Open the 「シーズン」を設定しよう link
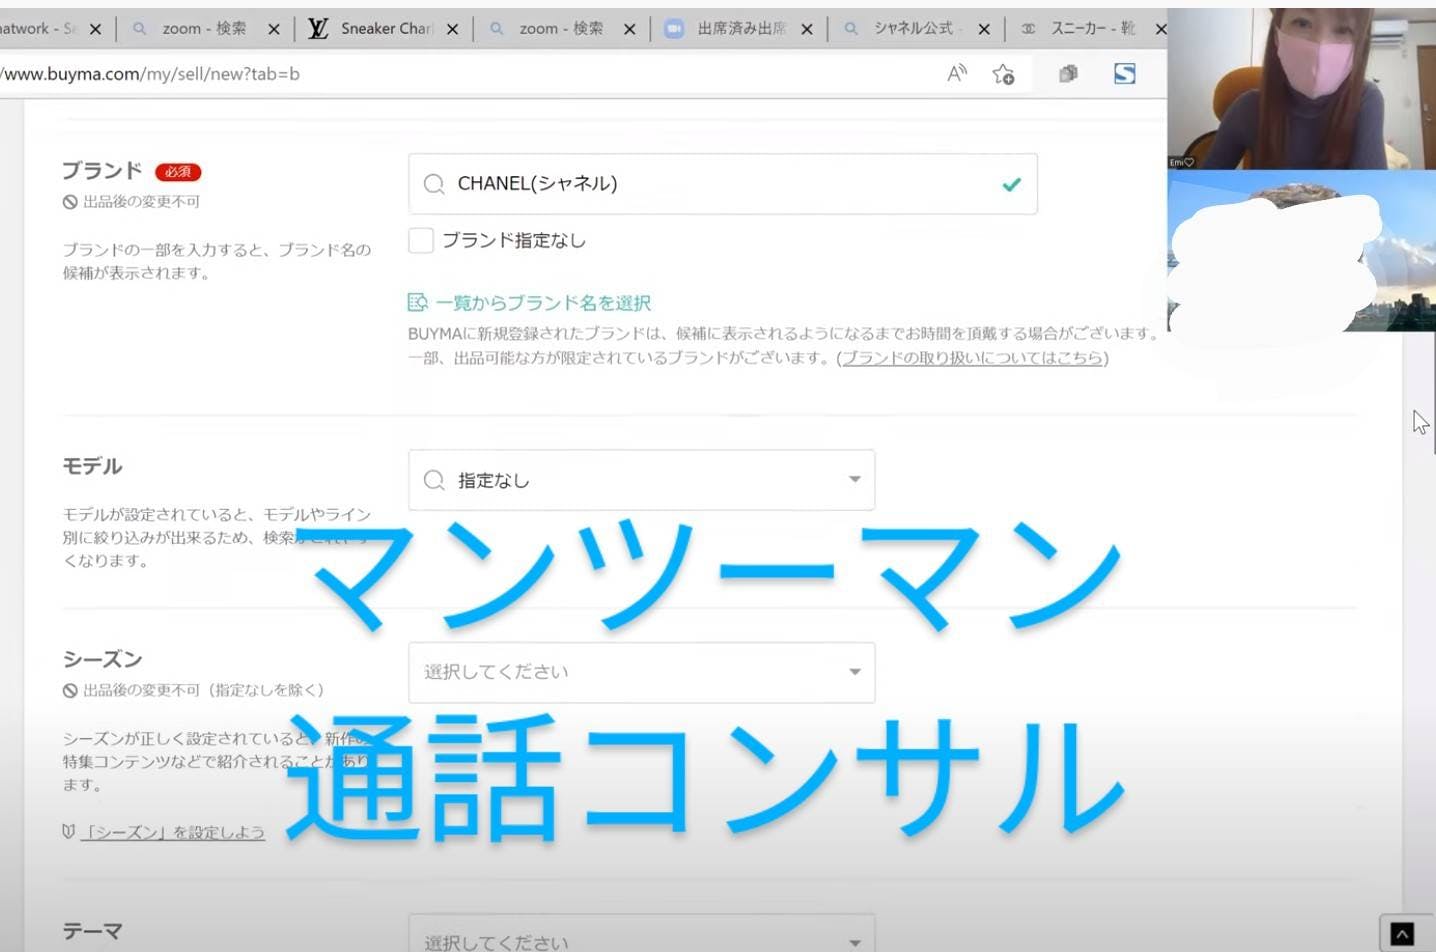The height and width of the screenshot is (952, 1436). 172,832
